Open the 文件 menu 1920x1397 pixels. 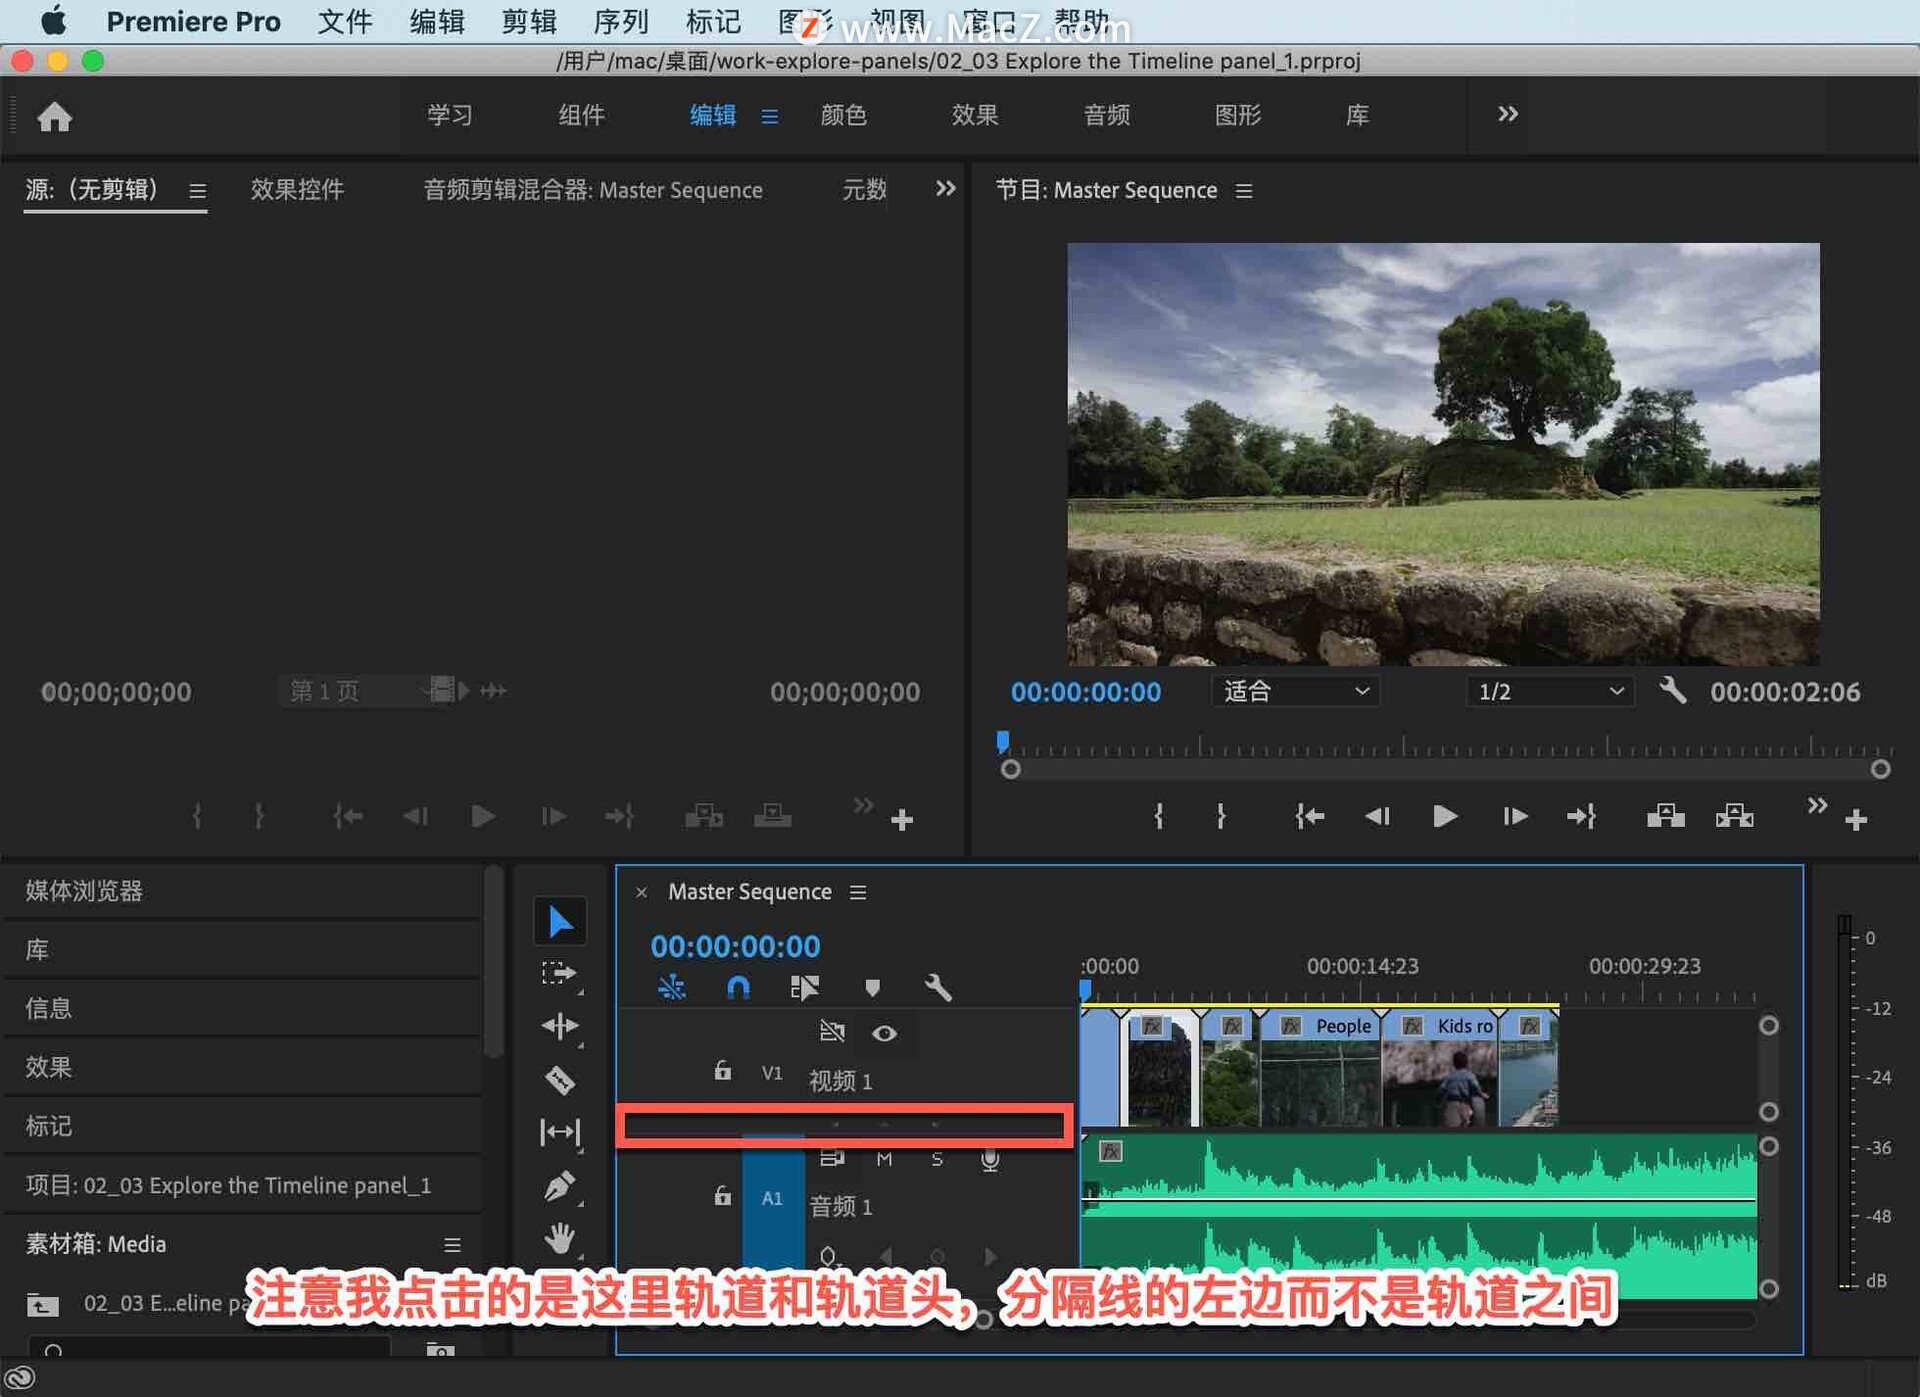[x=345, y=21]
